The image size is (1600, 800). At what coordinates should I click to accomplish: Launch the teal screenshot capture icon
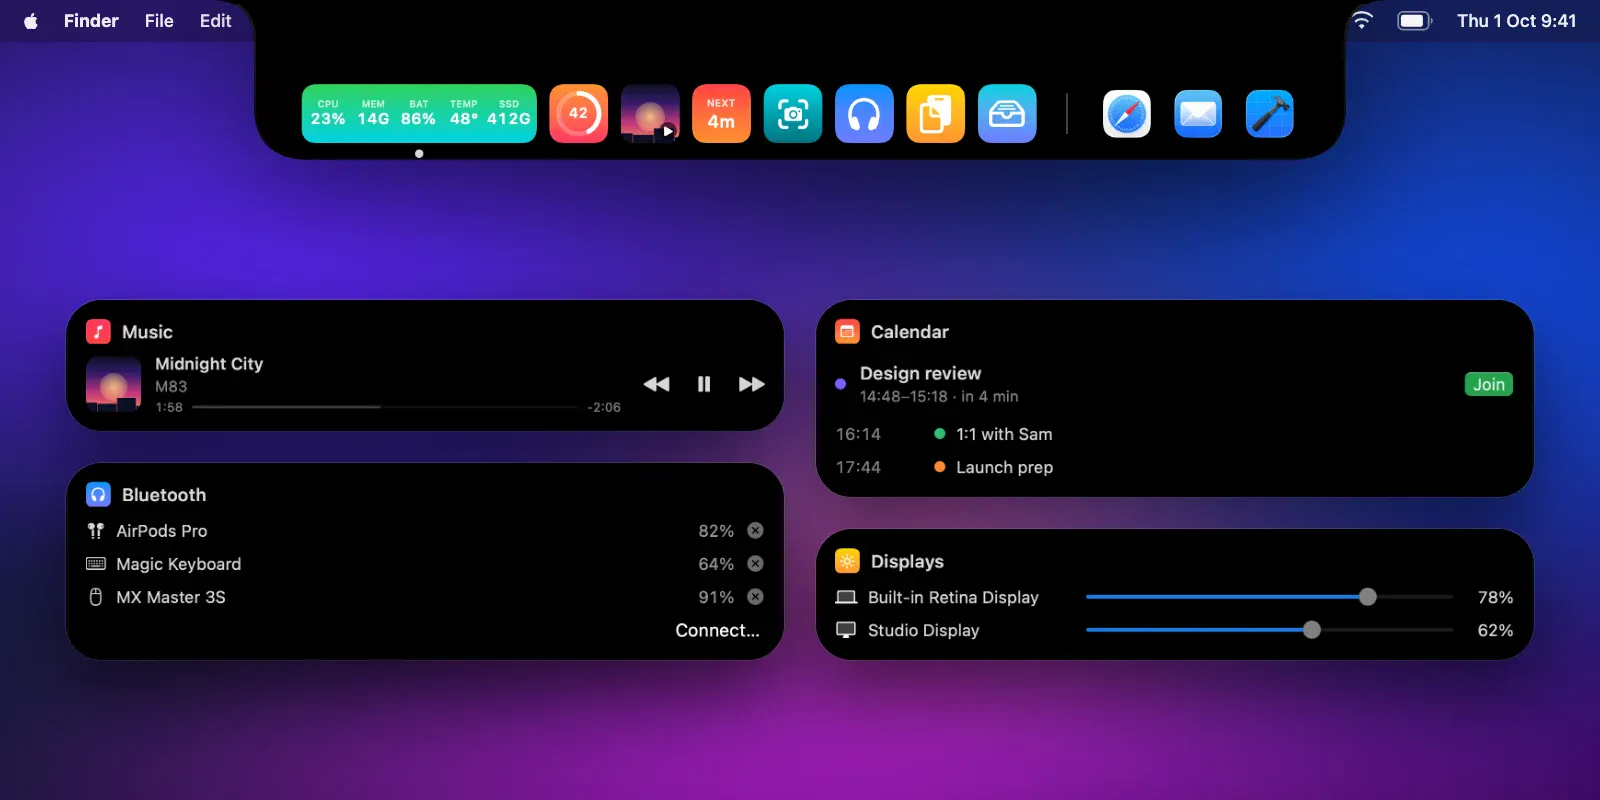tap(793, 113)
